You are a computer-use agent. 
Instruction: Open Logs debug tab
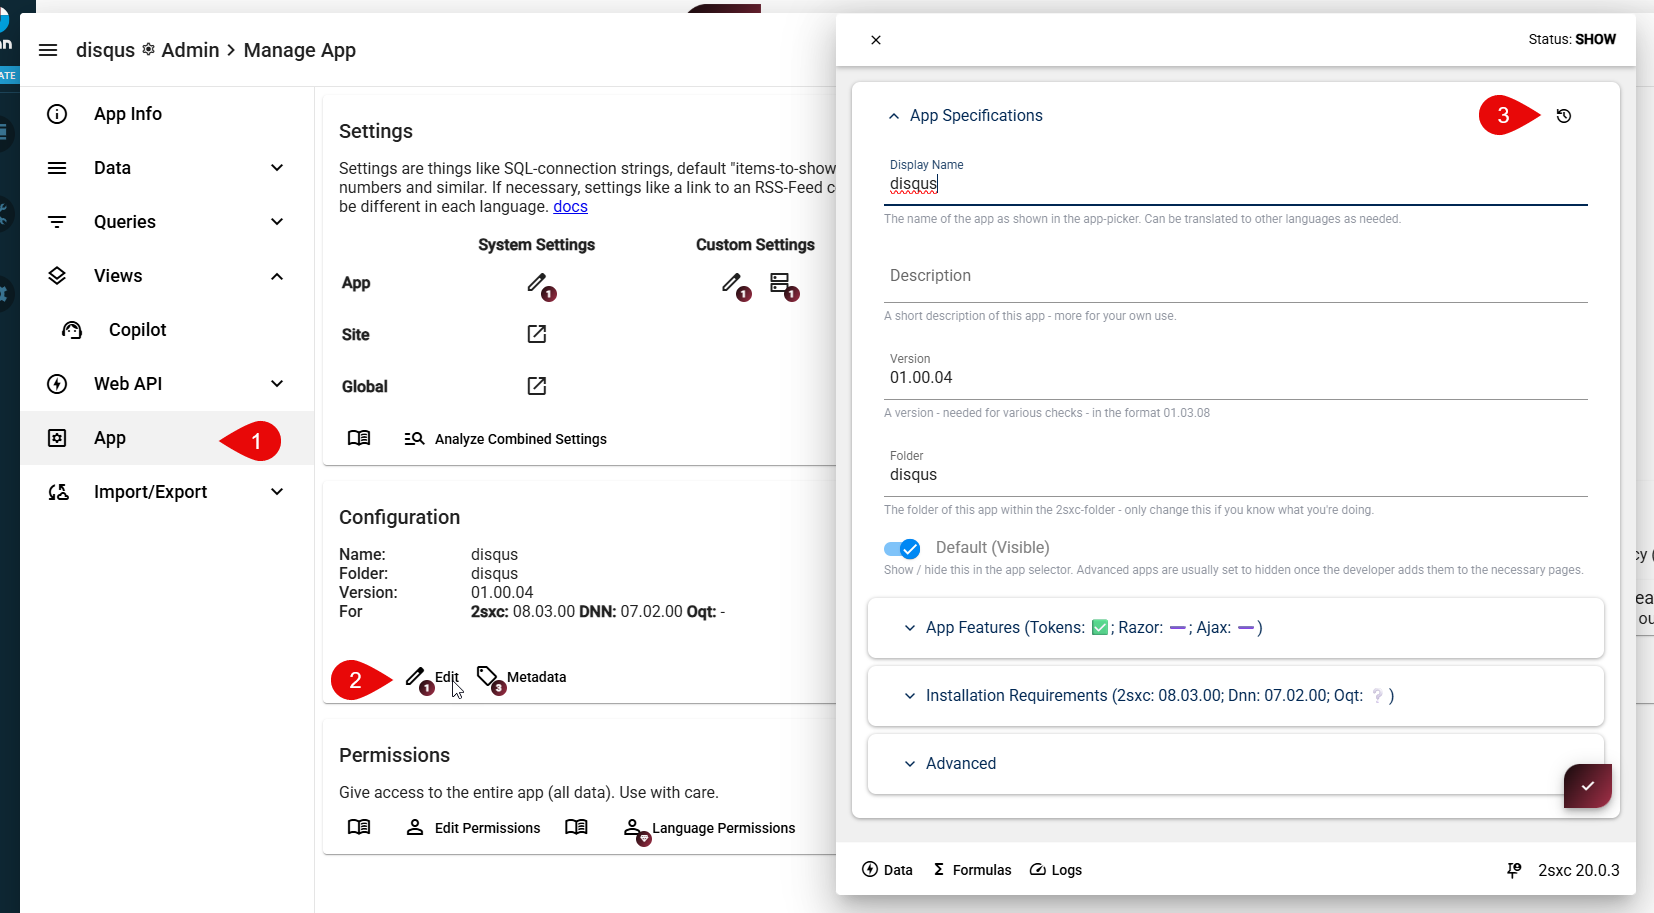point(1056,870)
